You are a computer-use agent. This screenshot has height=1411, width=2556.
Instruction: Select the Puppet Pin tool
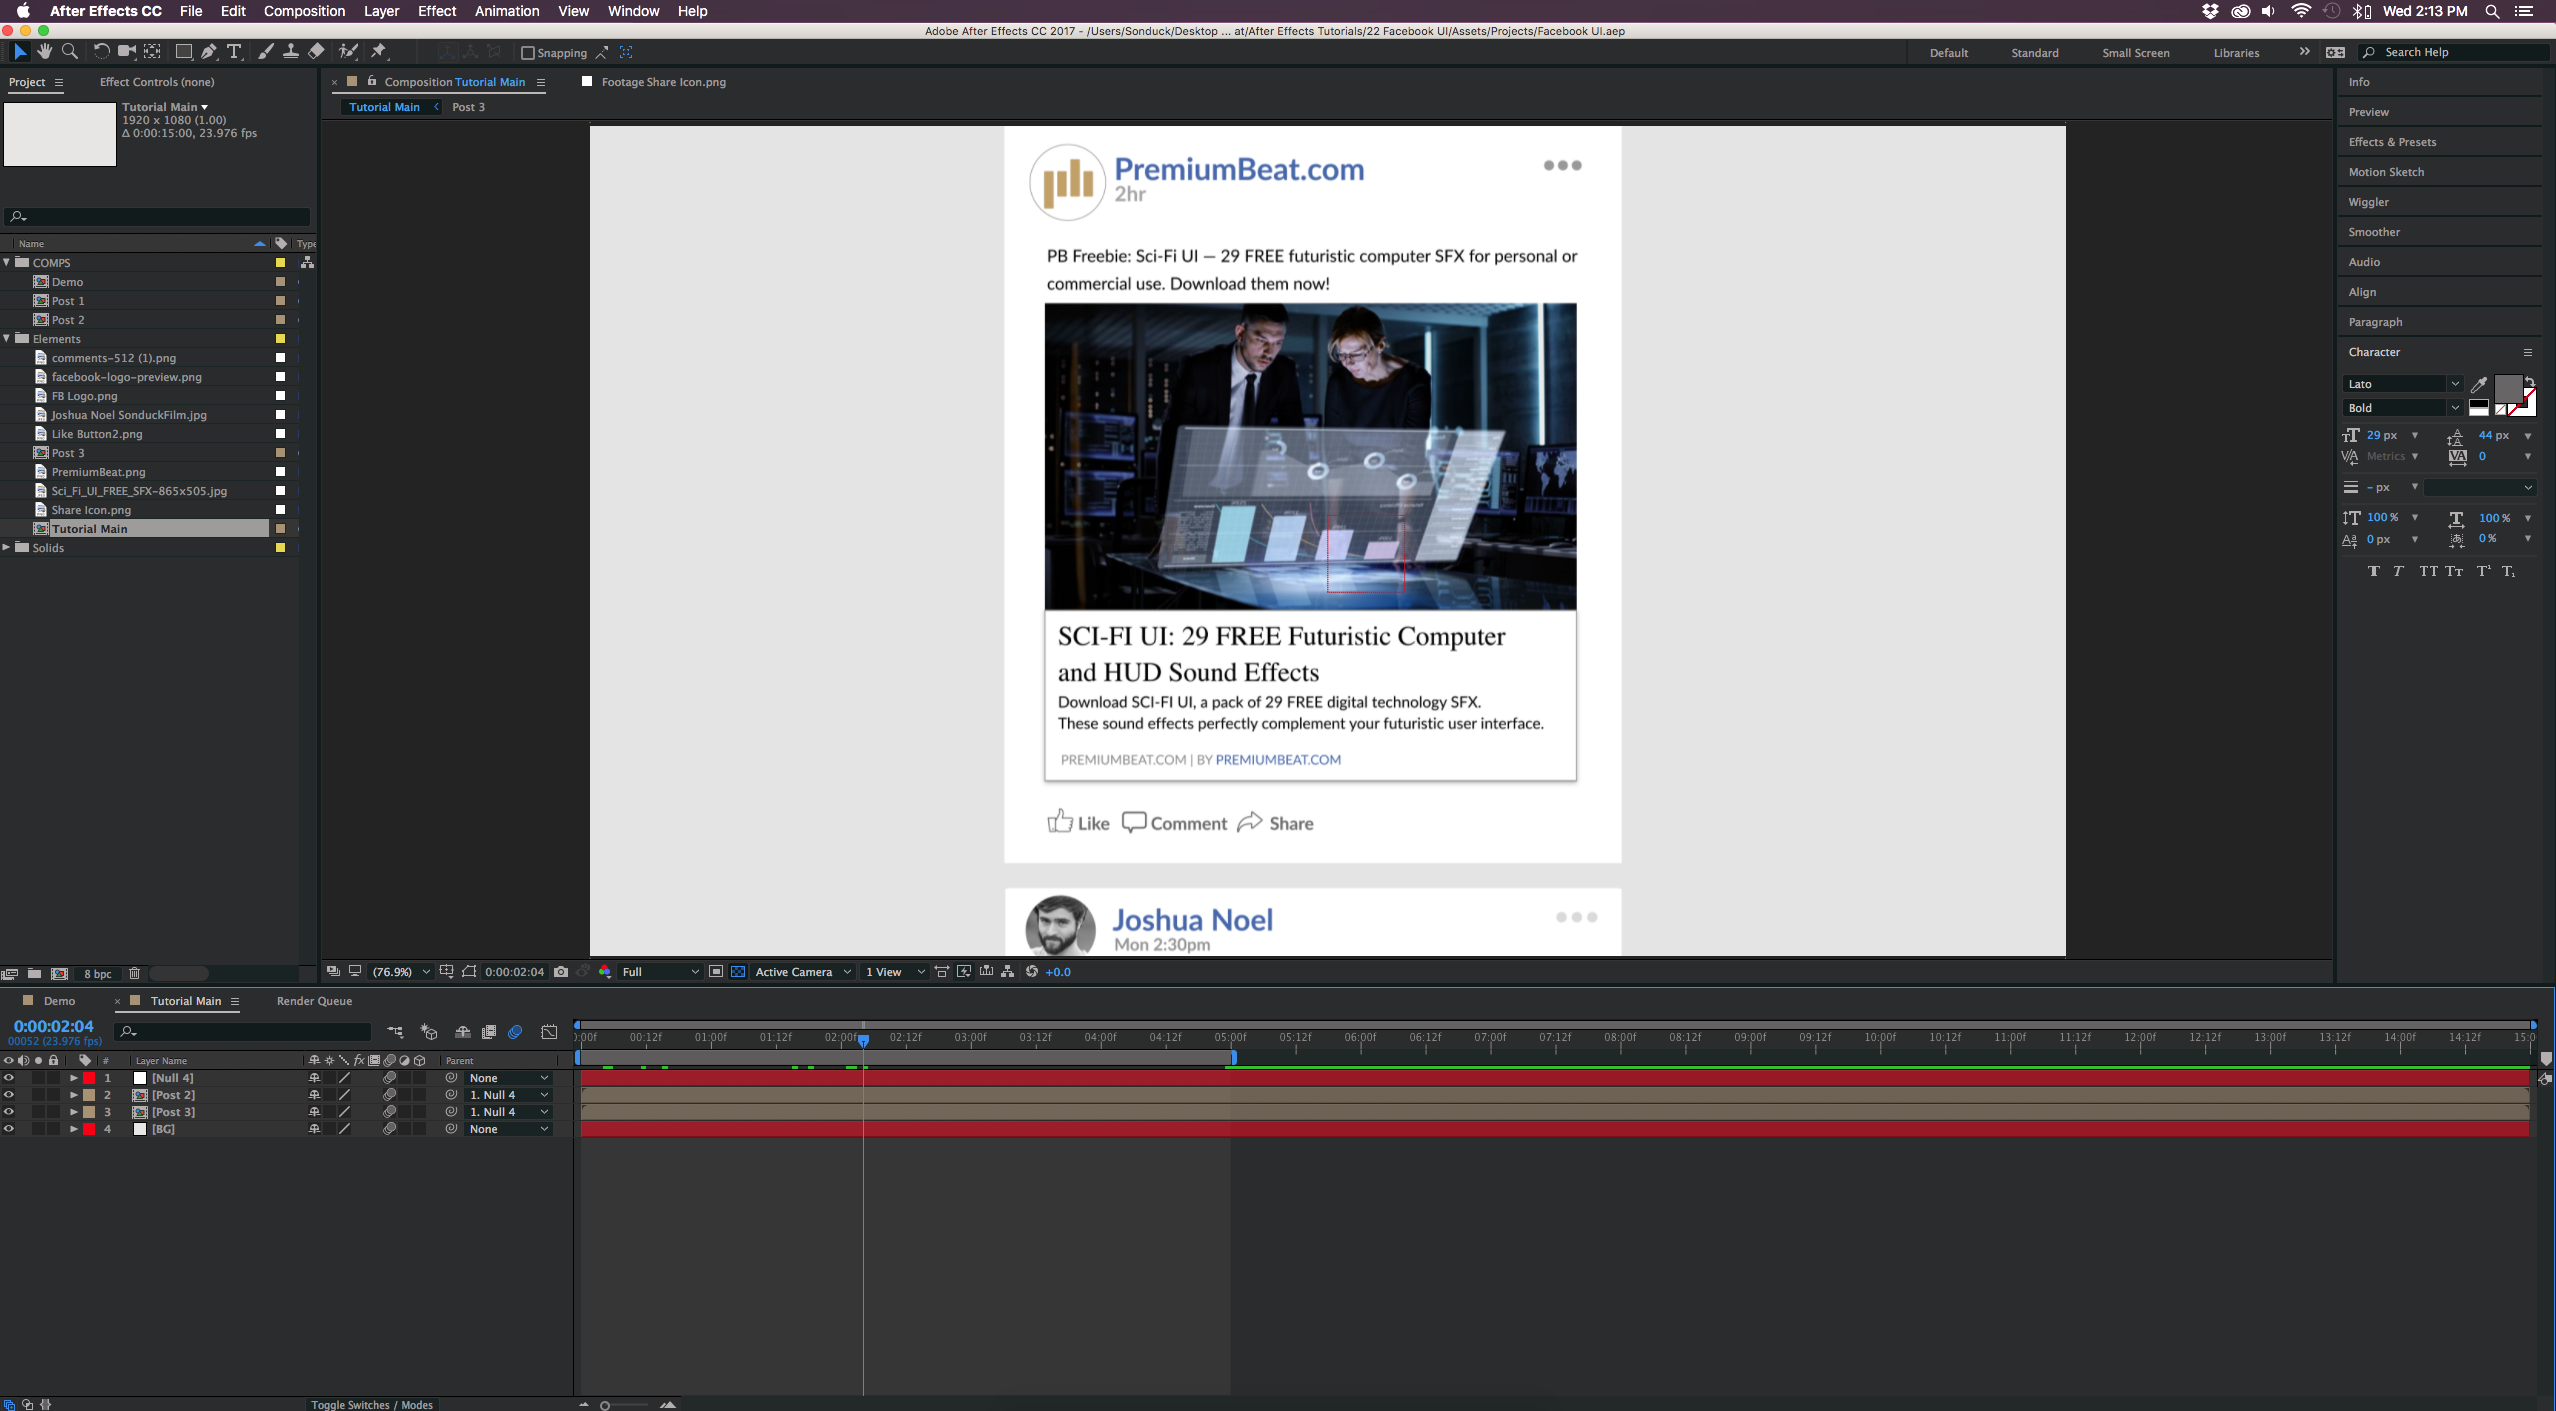coord(380,51)
